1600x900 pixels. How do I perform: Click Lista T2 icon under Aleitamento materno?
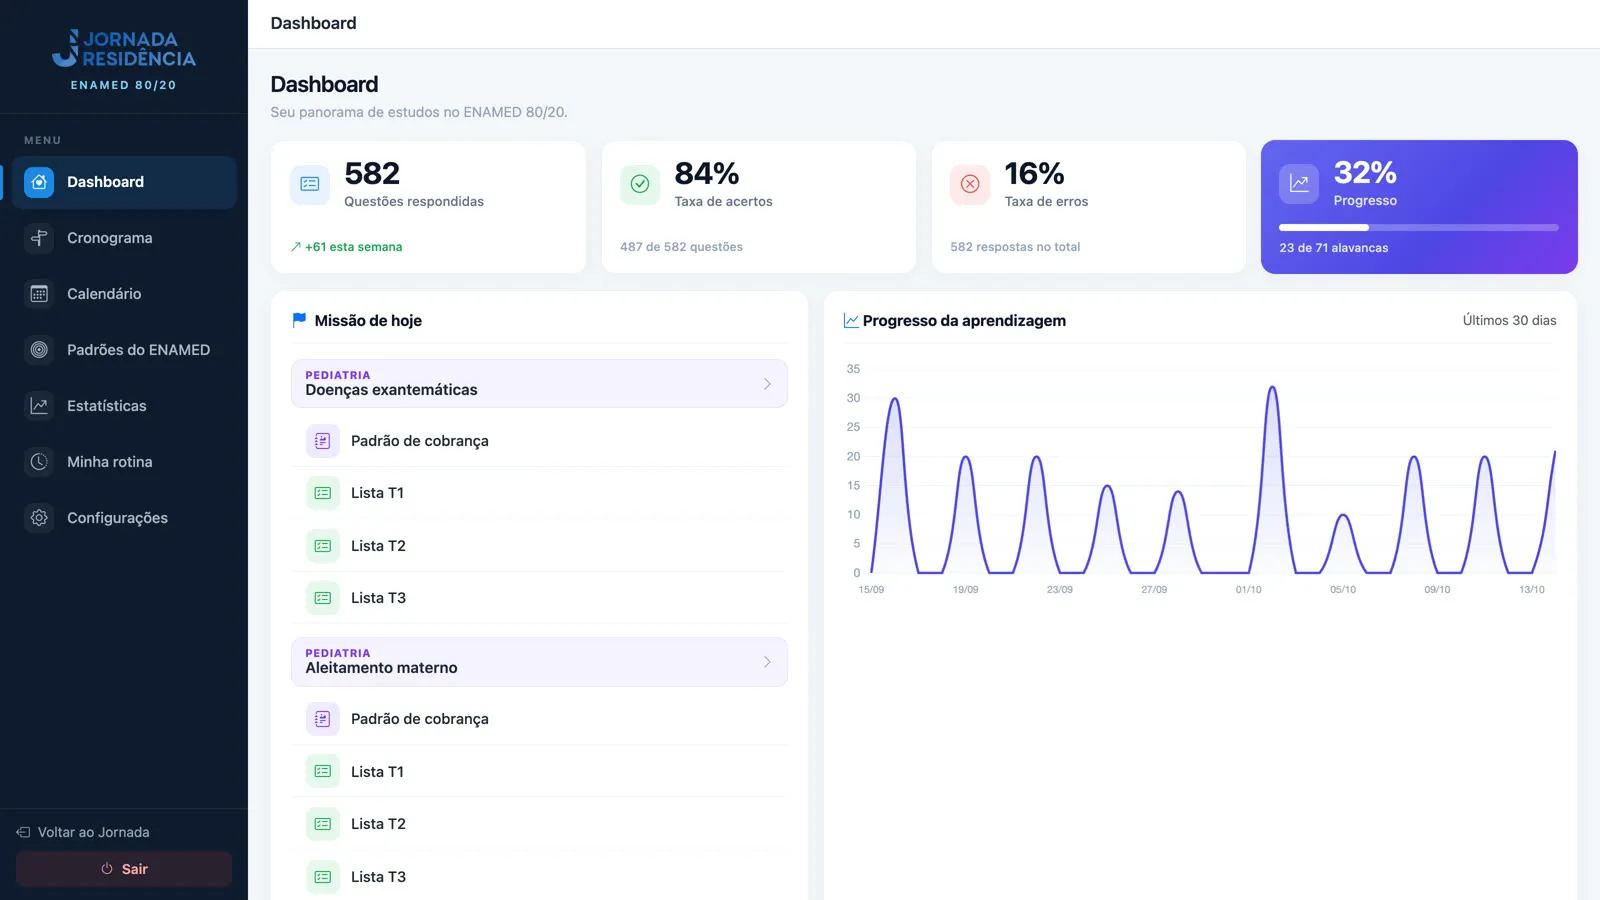click(x=323, y=824)
